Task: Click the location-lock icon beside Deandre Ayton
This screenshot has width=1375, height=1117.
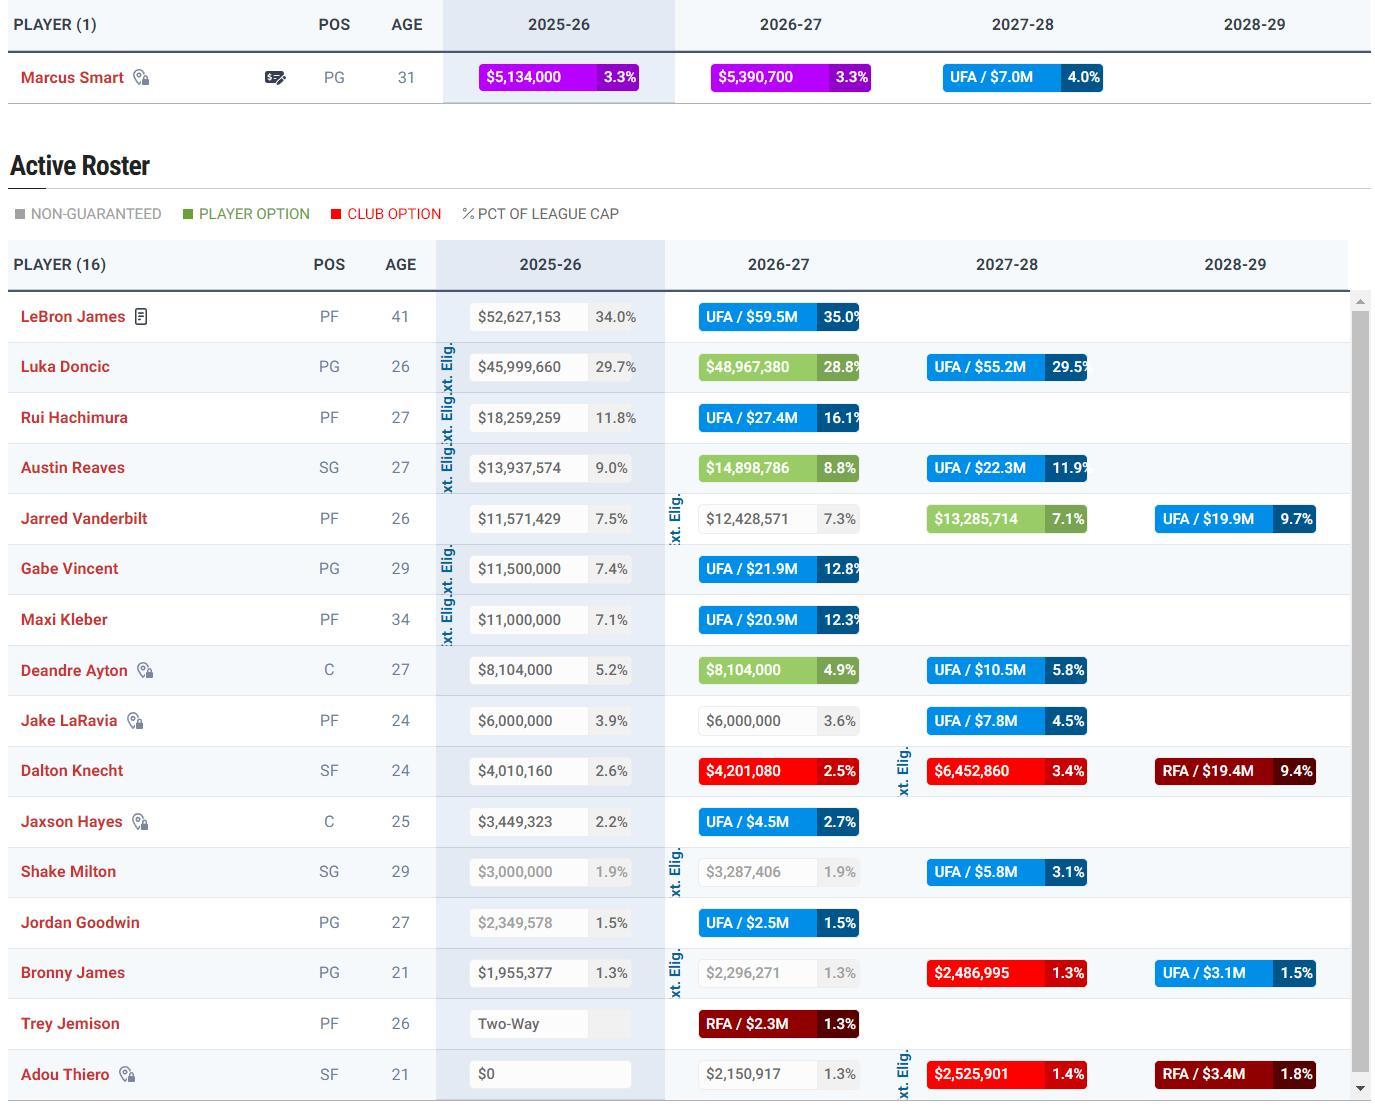Action: coord(145,671)
